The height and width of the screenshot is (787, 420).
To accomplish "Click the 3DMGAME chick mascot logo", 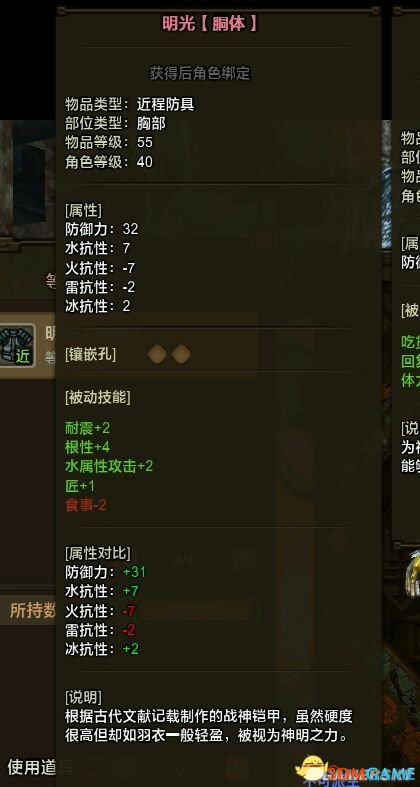I will tap(310, 769).
